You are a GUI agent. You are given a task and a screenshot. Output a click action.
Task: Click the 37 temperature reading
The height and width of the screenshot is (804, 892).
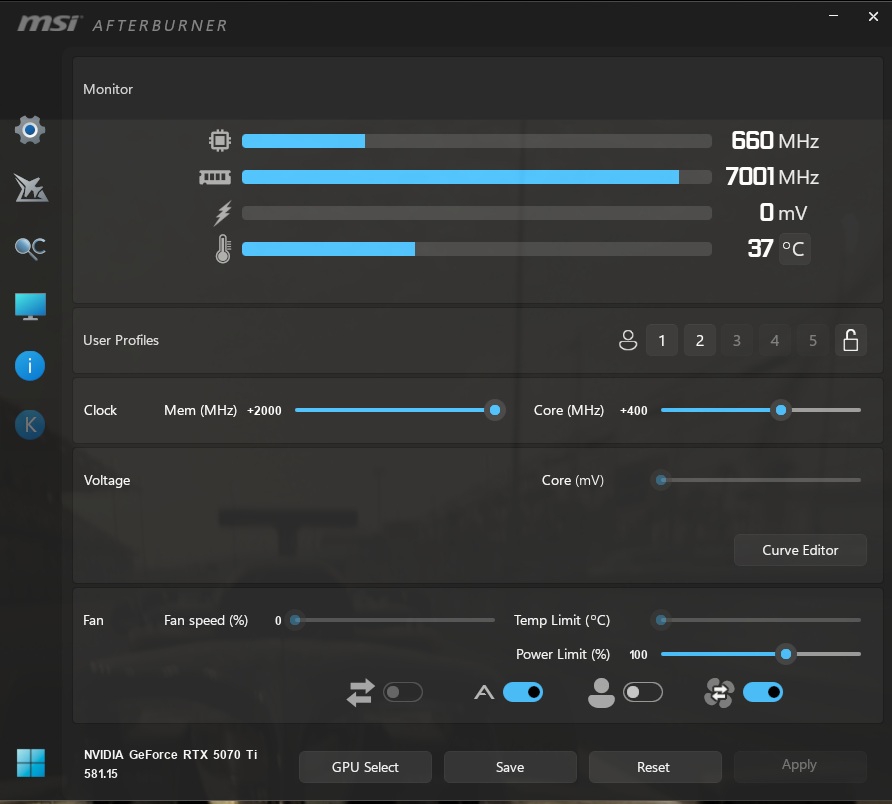pyautogui.click(x=760, y=249)
